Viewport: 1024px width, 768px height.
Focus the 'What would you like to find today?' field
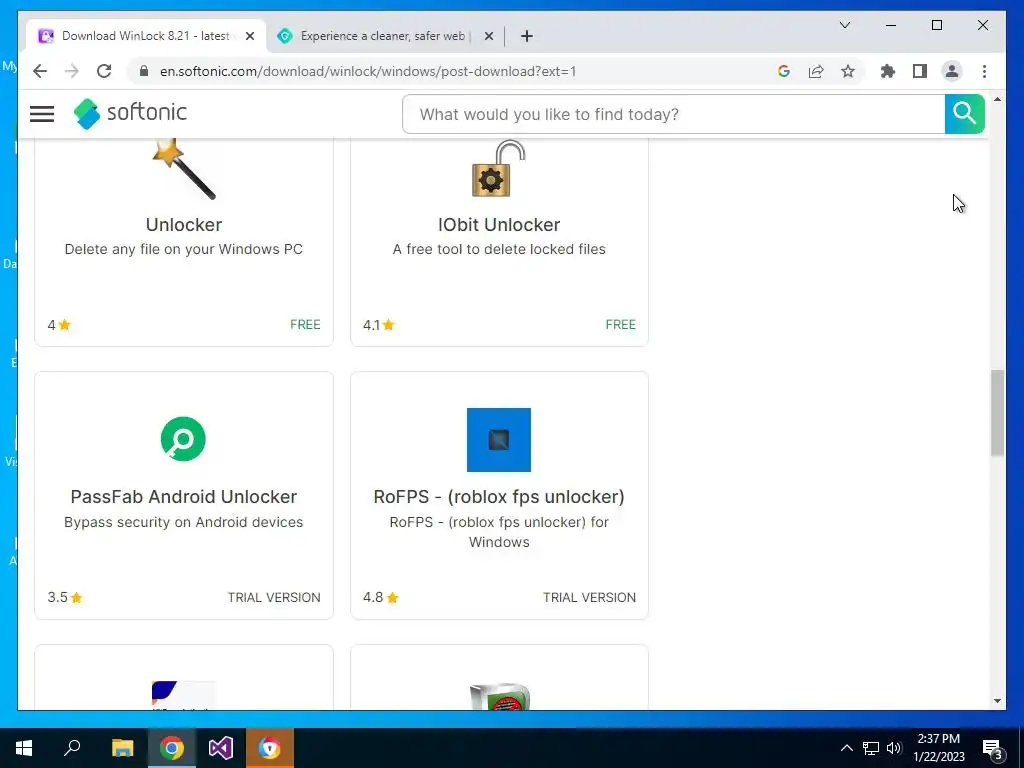point(673,114)
